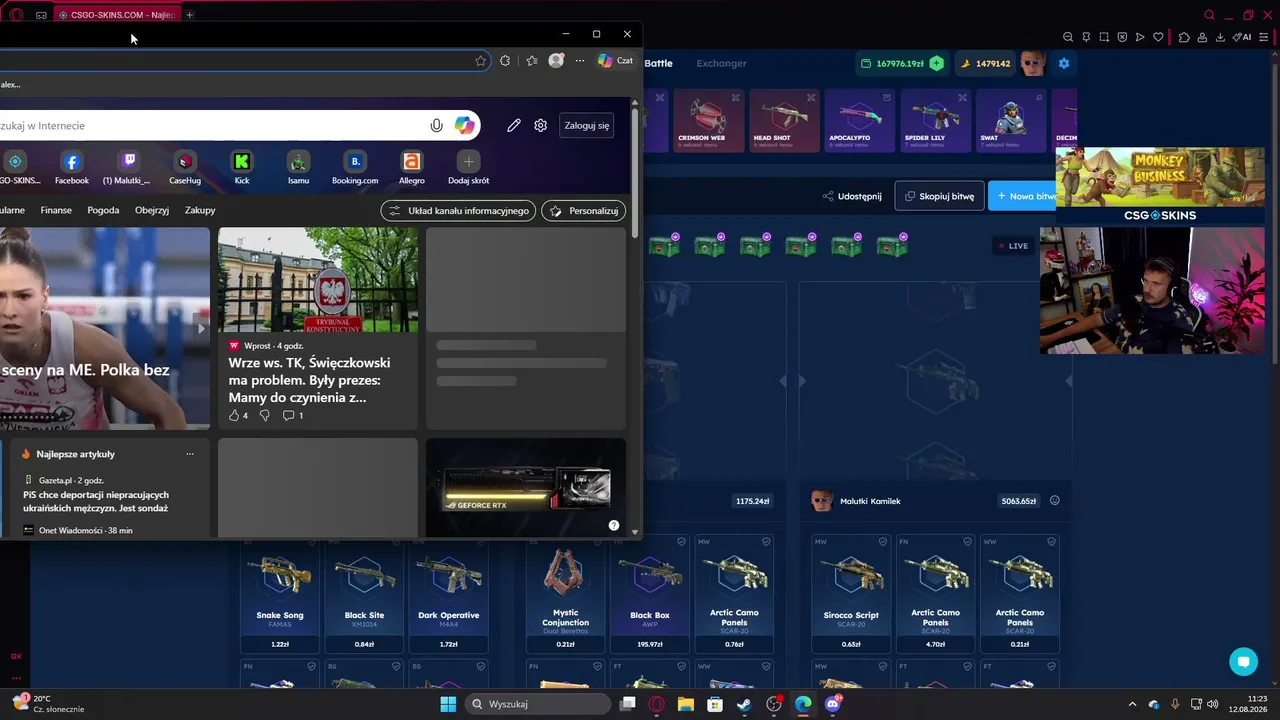Open Opera snapshot tool icon
The height and width of the screenshot is (720, 1280).
coord(1104,37)
